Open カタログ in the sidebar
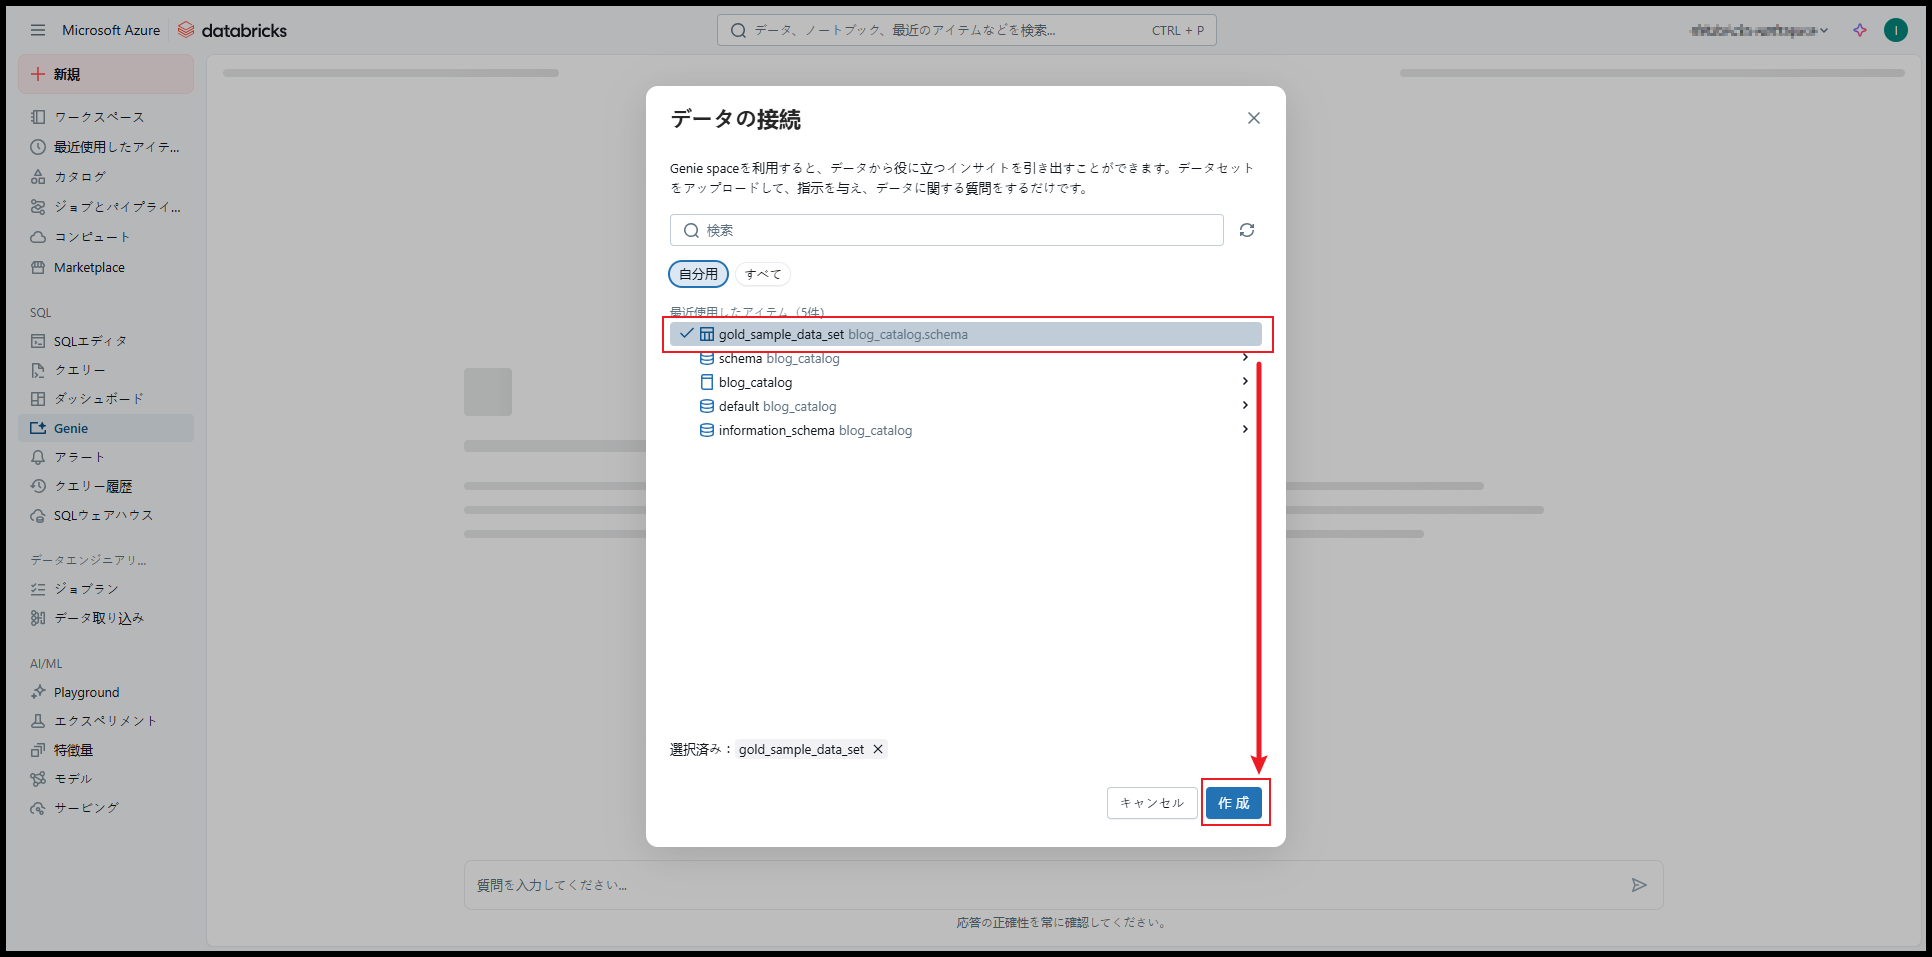This screenshot has height=957, width=1932. 106,177
